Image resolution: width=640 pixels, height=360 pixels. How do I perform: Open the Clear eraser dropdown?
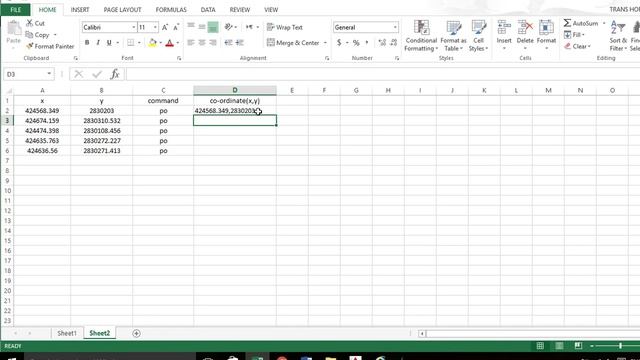click(578, 46)
